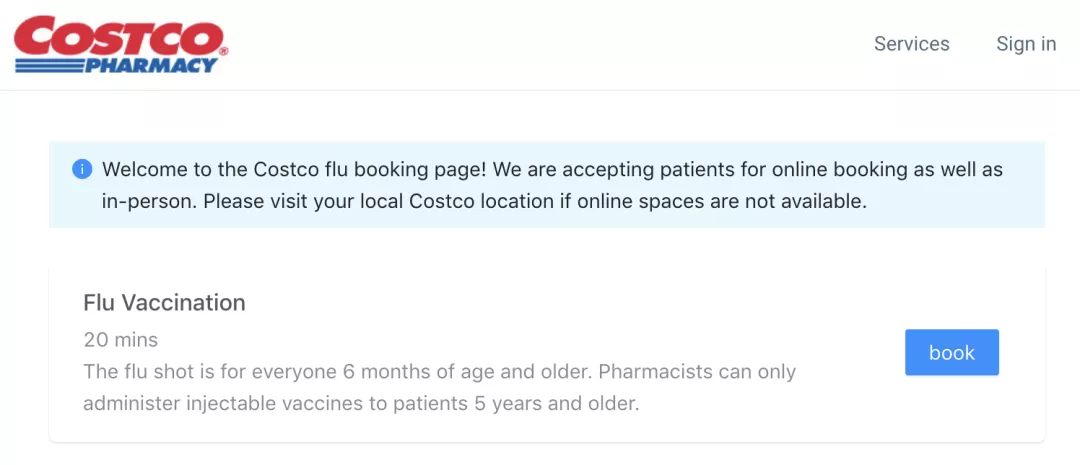The image size is (1080, 465).
Task: Click the Costco Pharmacy logo
Action: [x=121, y=45]
